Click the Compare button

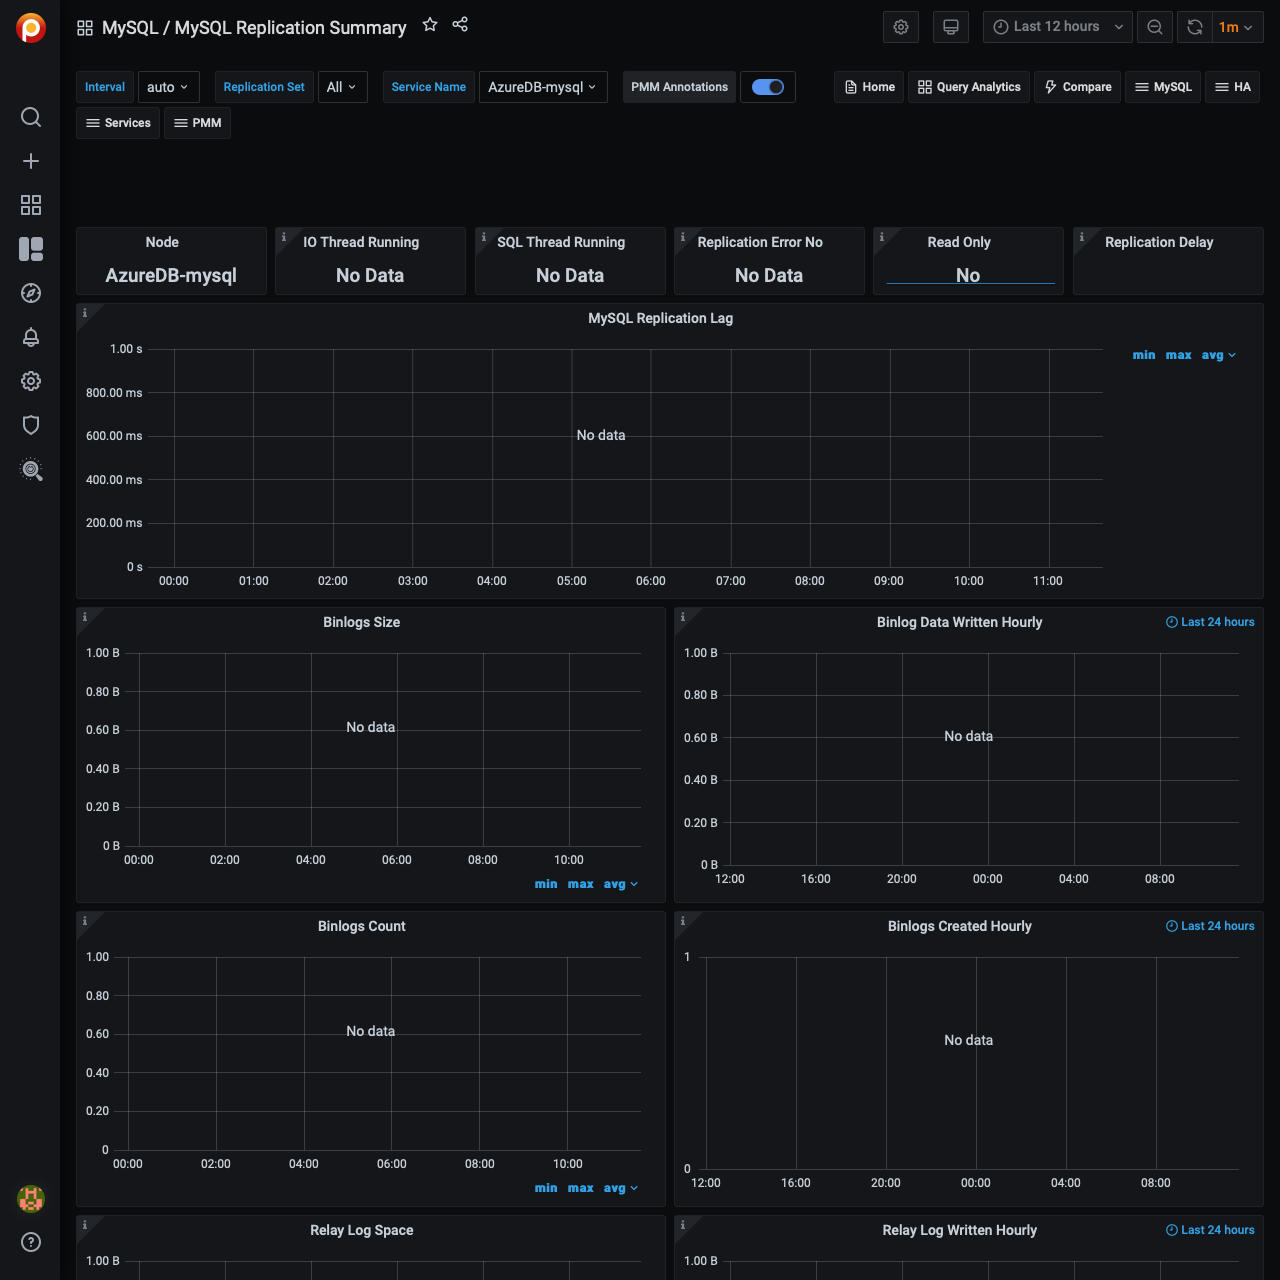click(1078, 87)
